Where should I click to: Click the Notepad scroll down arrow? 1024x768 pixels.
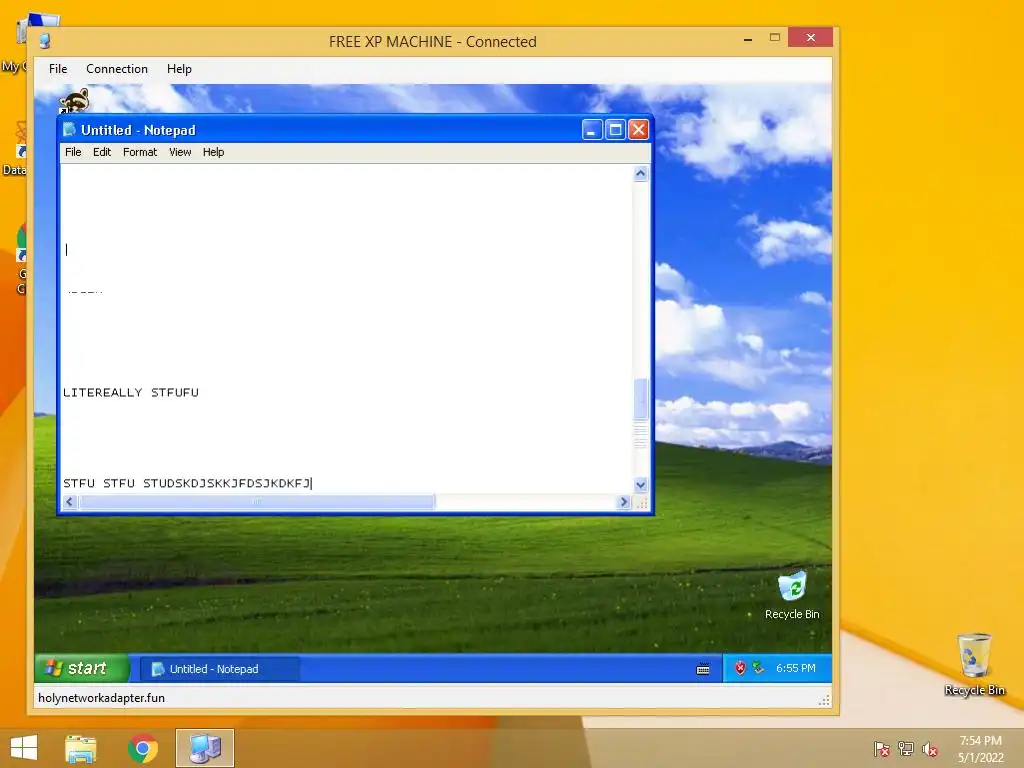(641, 485)
